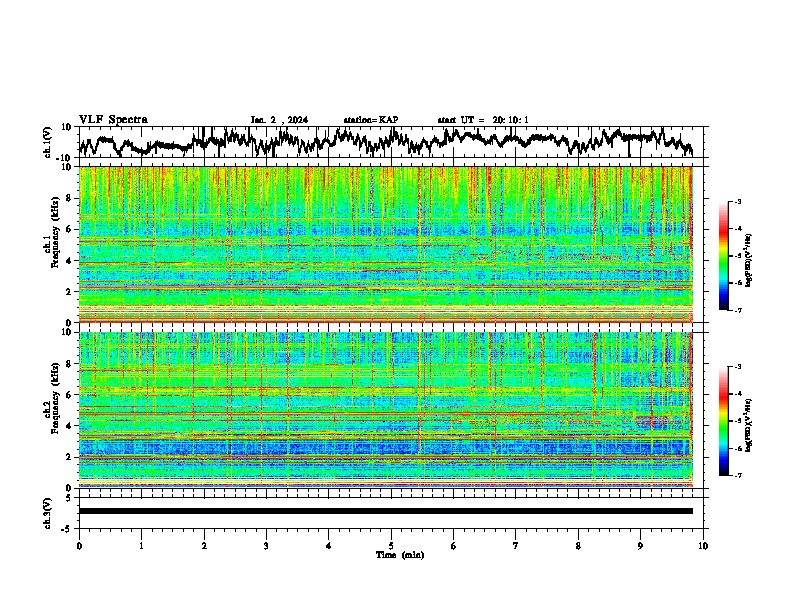Click time axis tick label "10"
The image size is (792, 612).
tap(703, 546)
